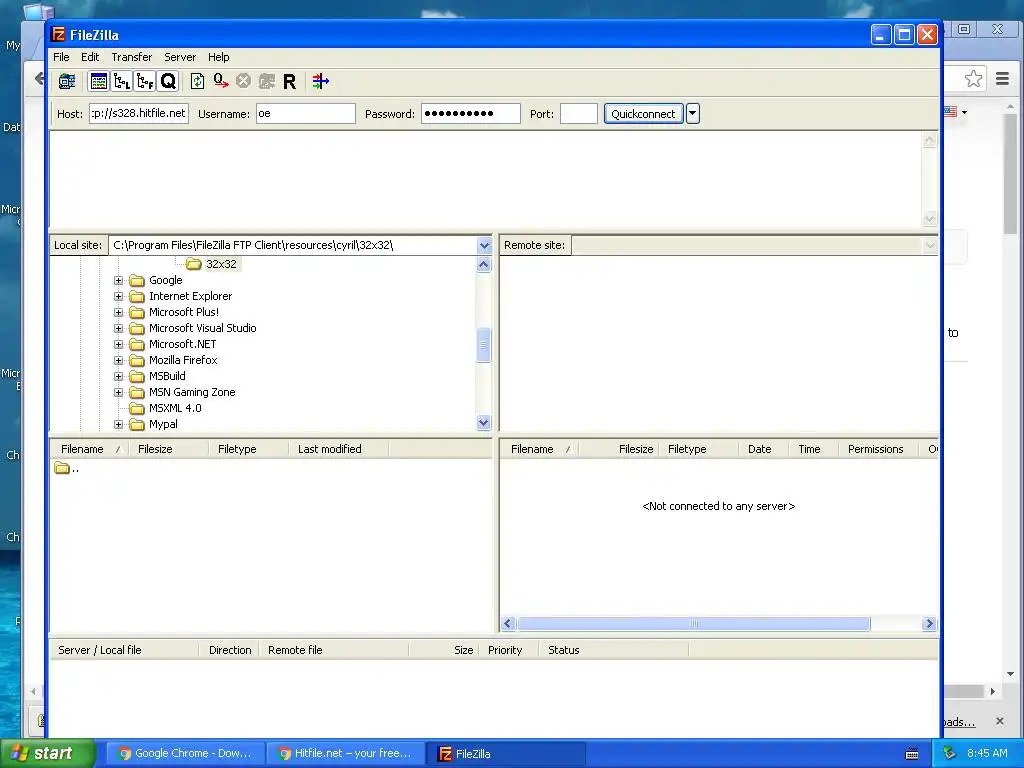The image size is (1024, 768).
Task: Select the Mozilla Firefox folder
Action: pos(183,360)
